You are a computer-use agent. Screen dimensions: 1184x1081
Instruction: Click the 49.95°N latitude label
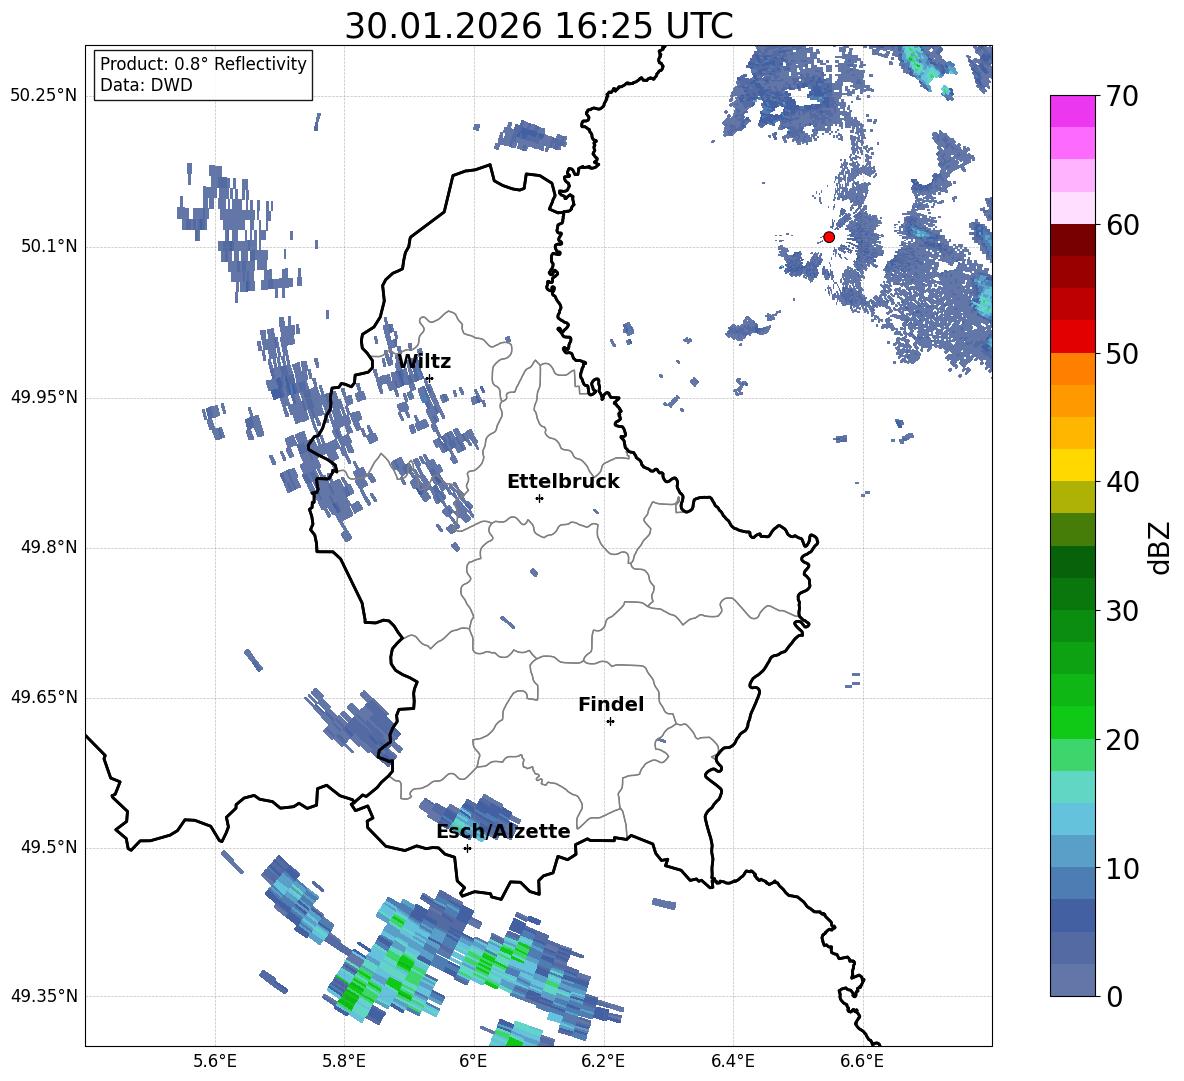(43, 396)
